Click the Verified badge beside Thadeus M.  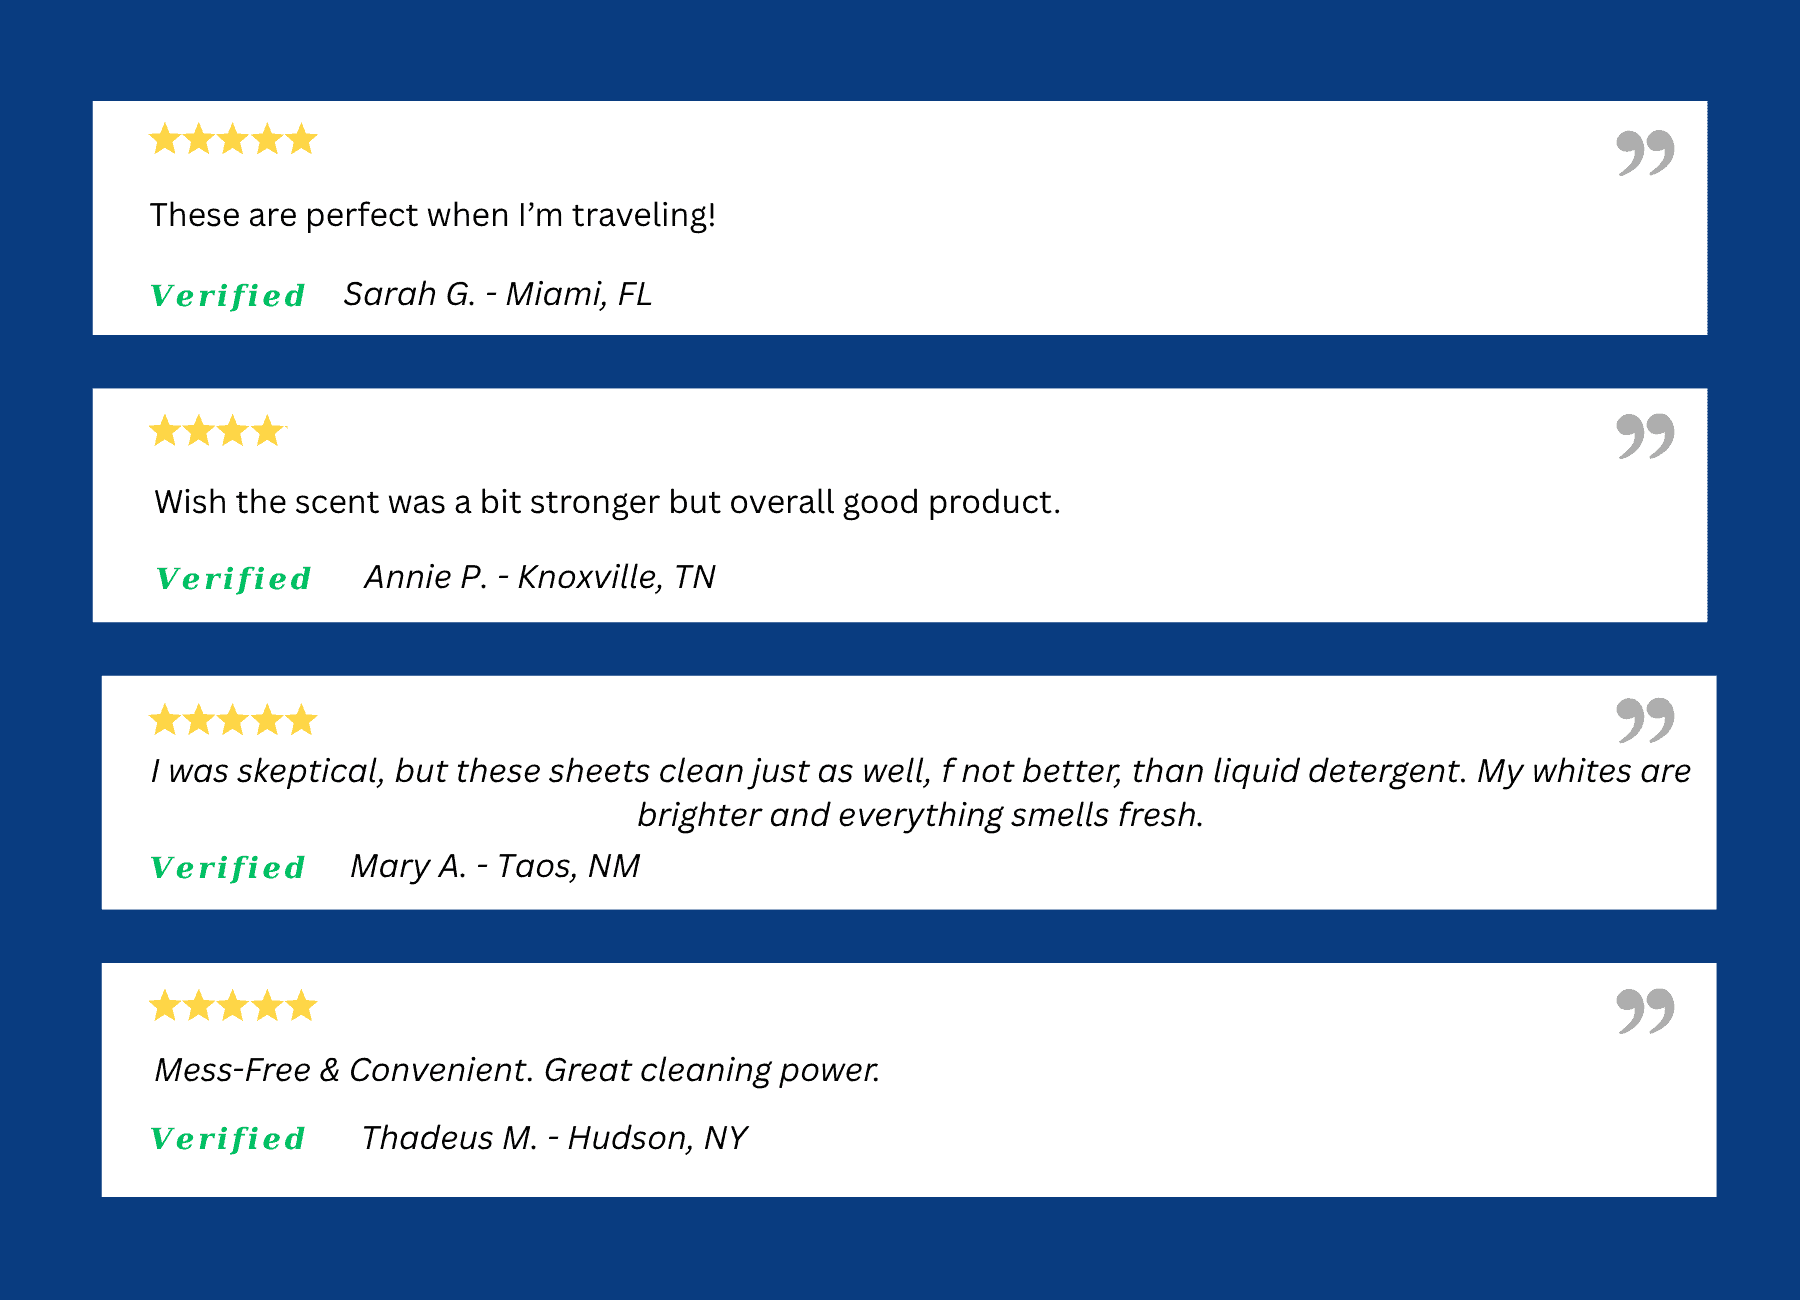(228, 1139)
